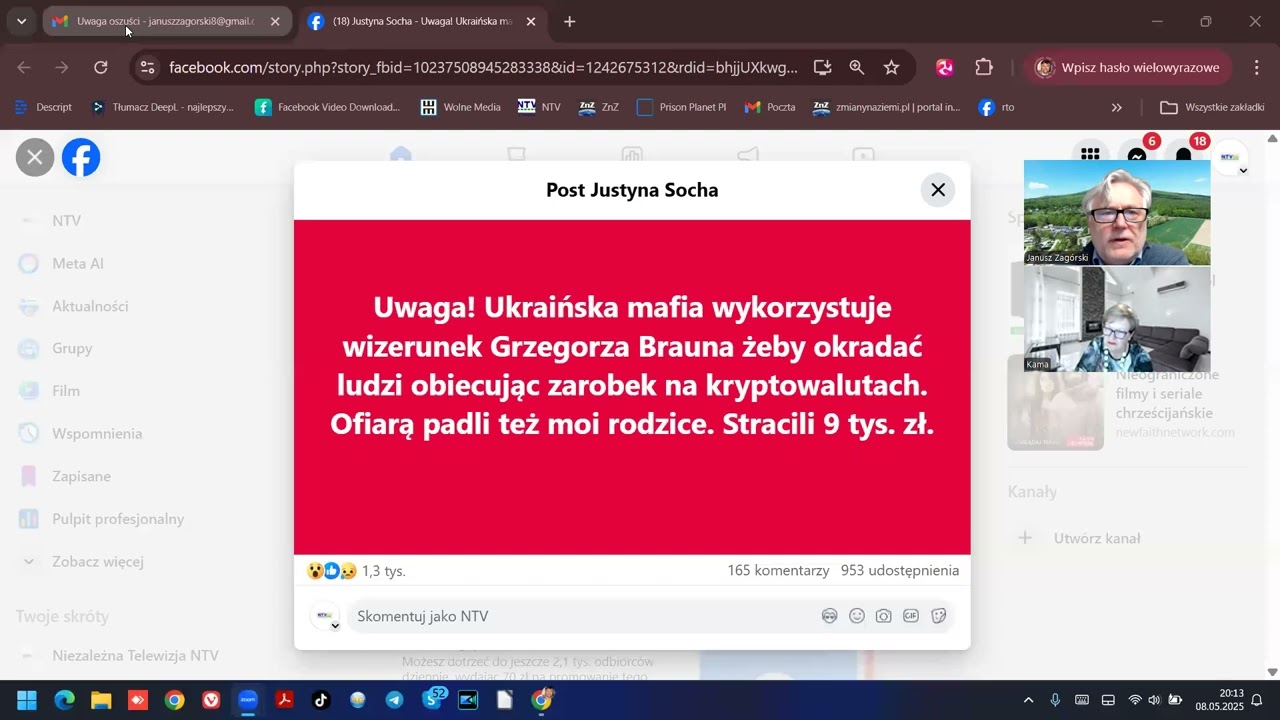The height and width of the screenshot is (720, 1280).
Task: Go back to the previous page
Action: [x=24, y=67]
